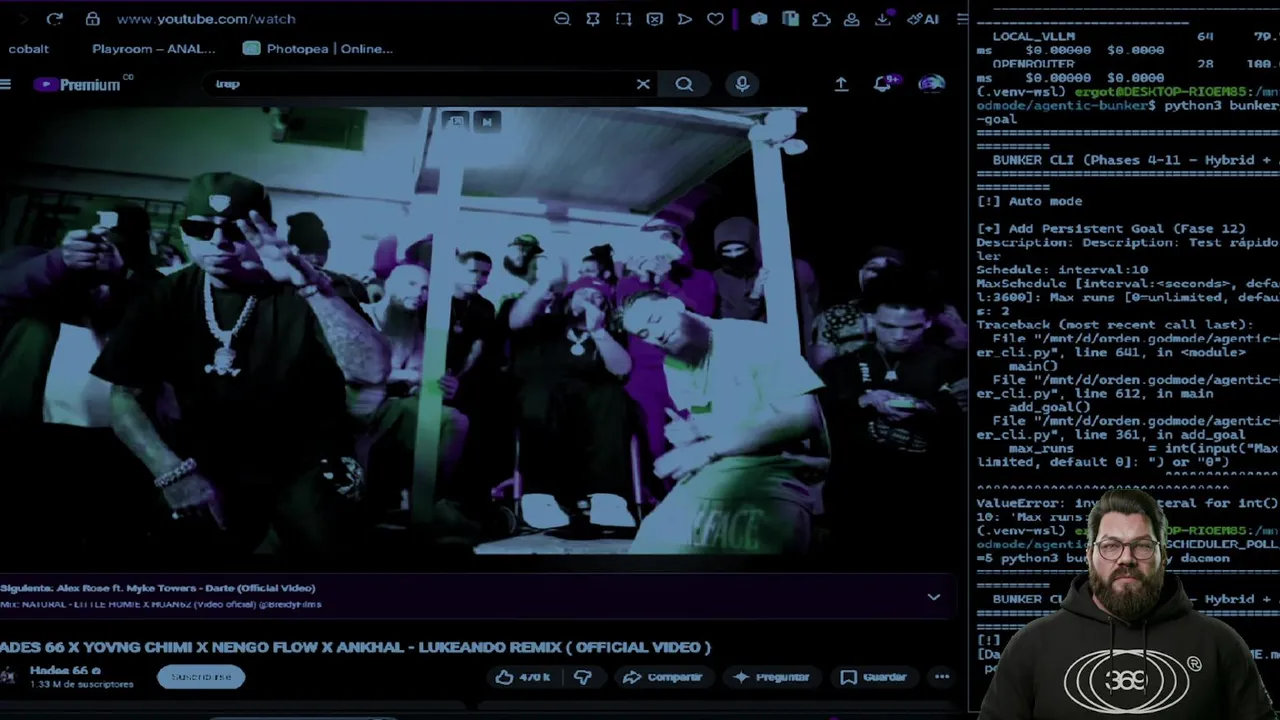Click the pin icon in browser toolbar
The width and height of the screenshot is (1280, 720).
click(593, 18)
